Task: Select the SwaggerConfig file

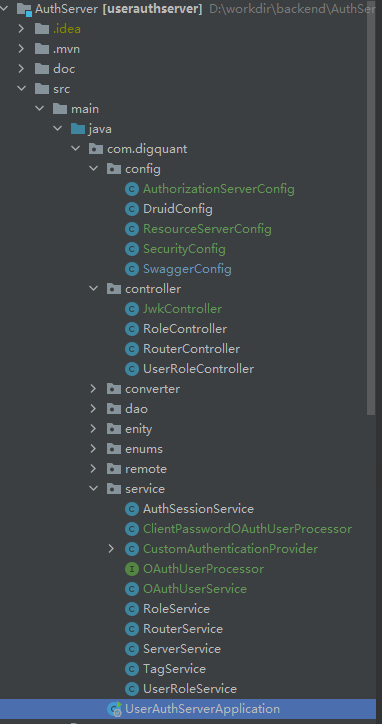Action: 187,269
